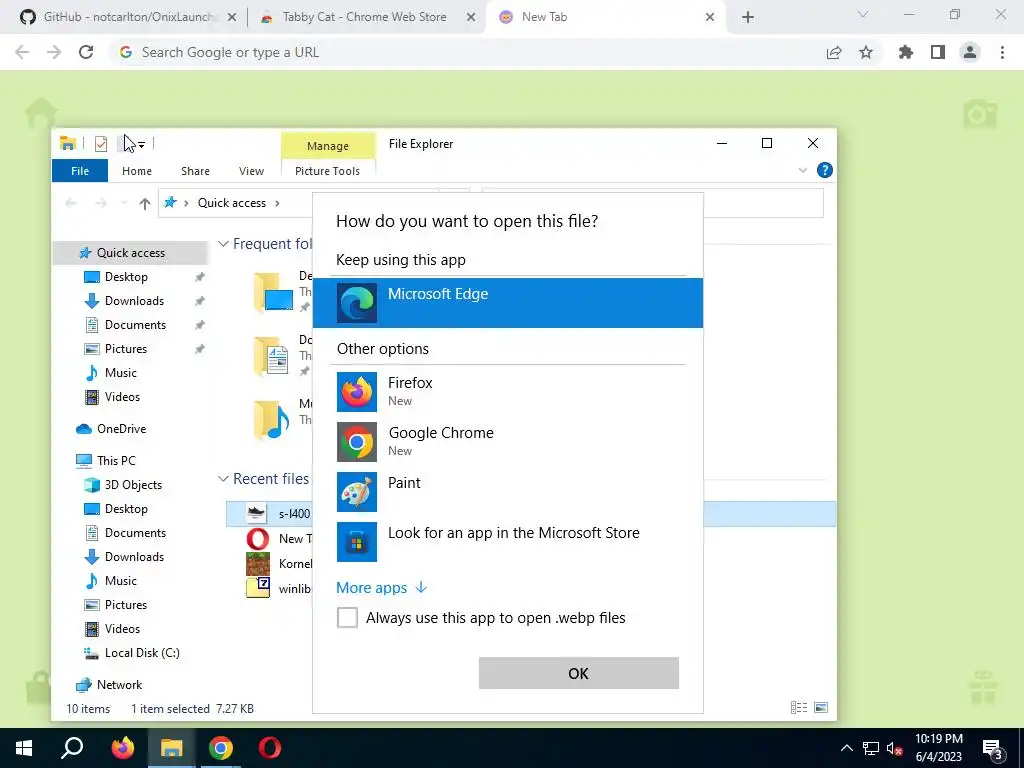Switch to the Home ribbon tab
1024x768 pixels.
pyautogui.click(x=136, y=171)
